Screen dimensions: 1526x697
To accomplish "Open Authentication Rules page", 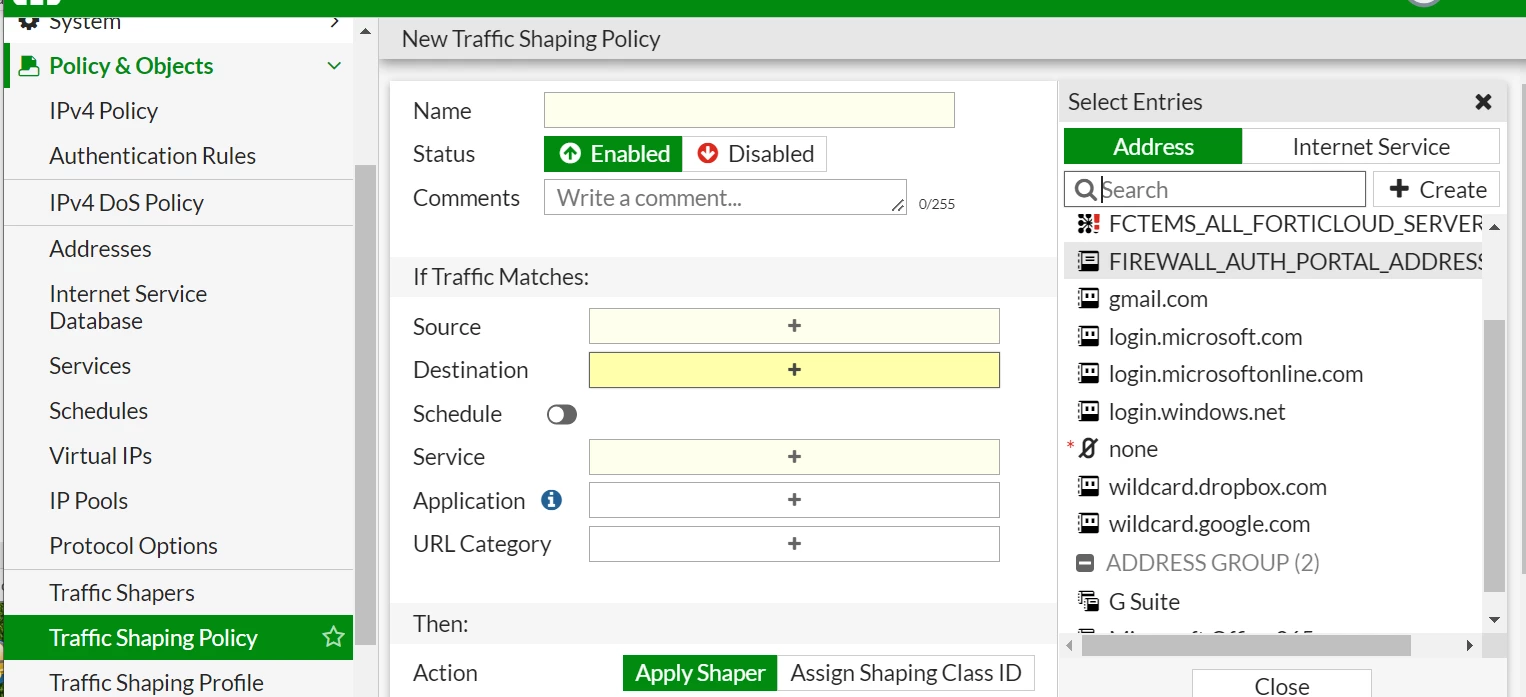I will [153, 156].
